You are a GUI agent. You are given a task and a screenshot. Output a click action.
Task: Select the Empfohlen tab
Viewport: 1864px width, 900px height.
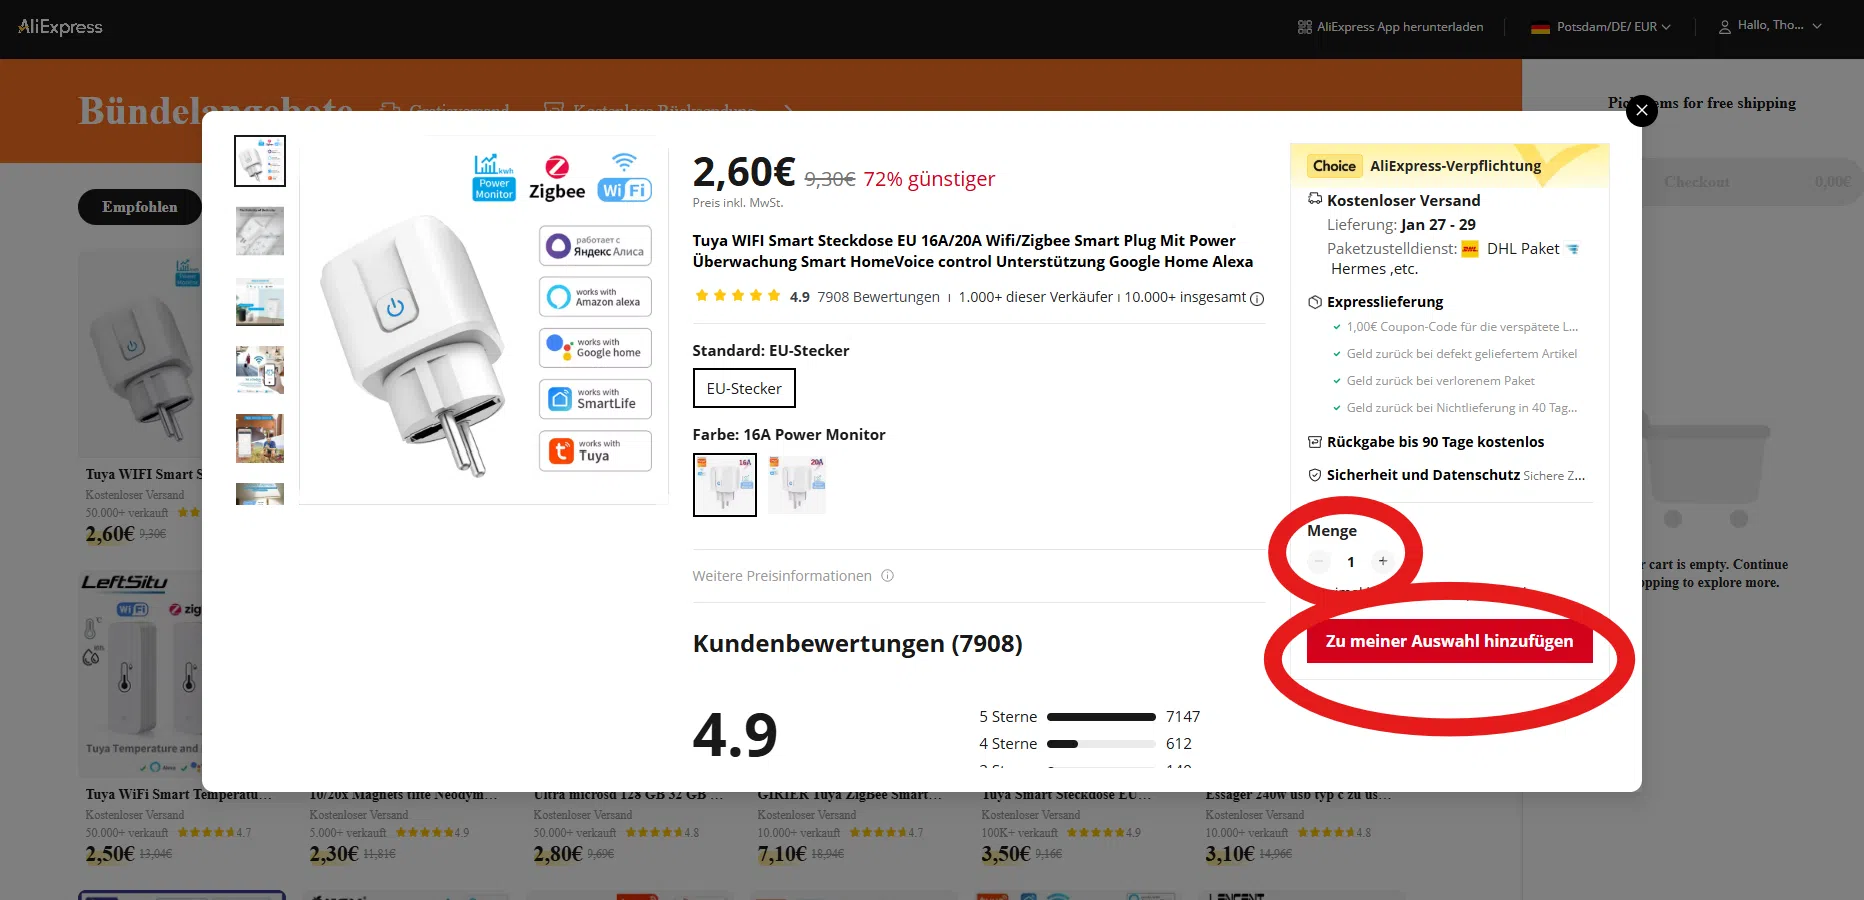tap(140, 207)
